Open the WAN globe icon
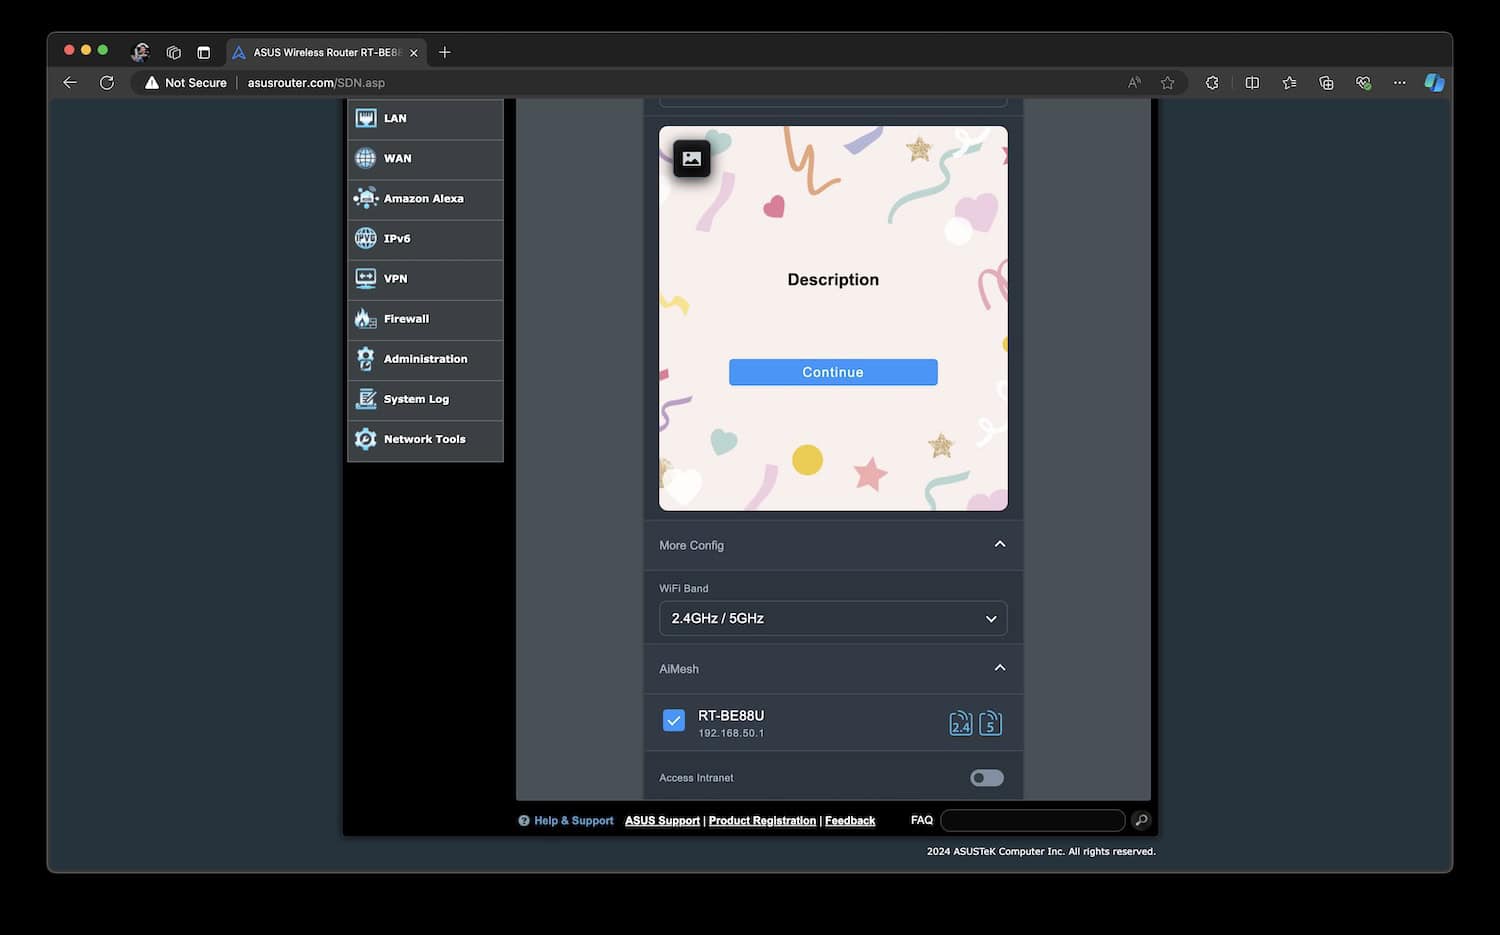This screenshot has height=935, width=1500. 366,158
